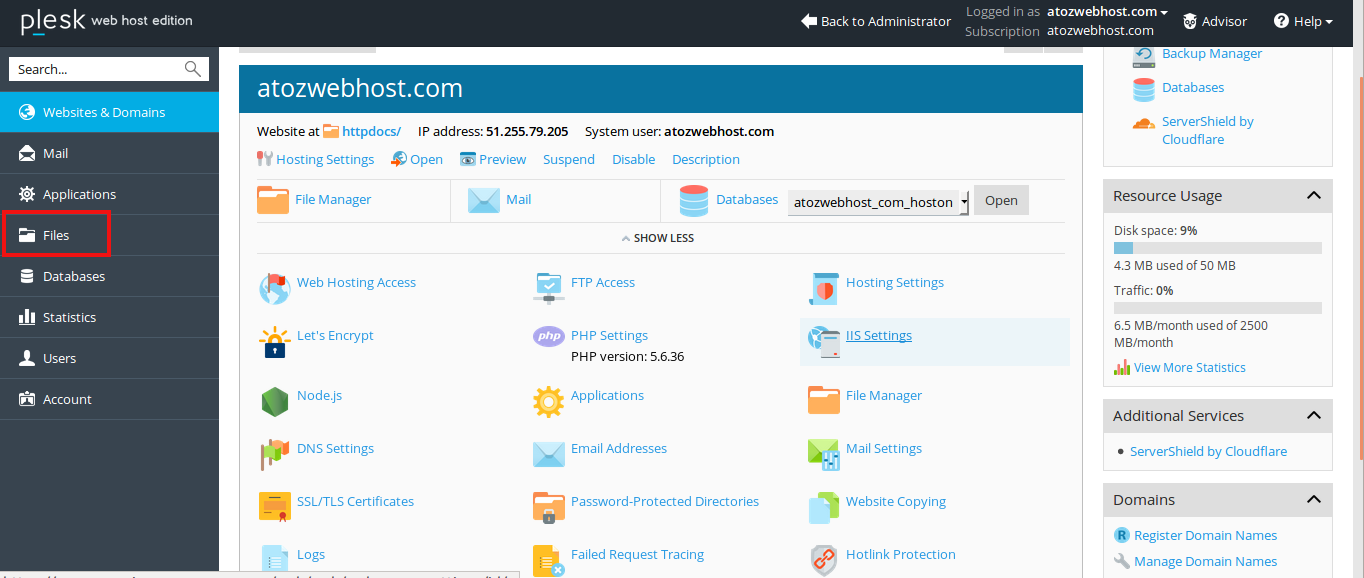
Task: Click the Password-Protected Directories icon
Action: click(x=549, y=508)
